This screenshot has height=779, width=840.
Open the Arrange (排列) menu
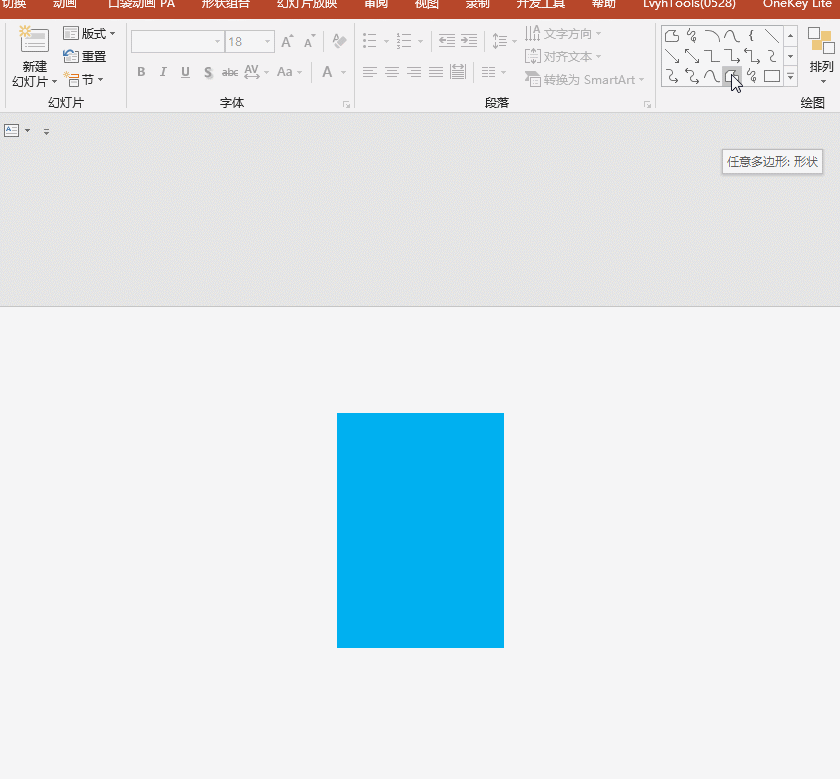[x=821, y=56]
